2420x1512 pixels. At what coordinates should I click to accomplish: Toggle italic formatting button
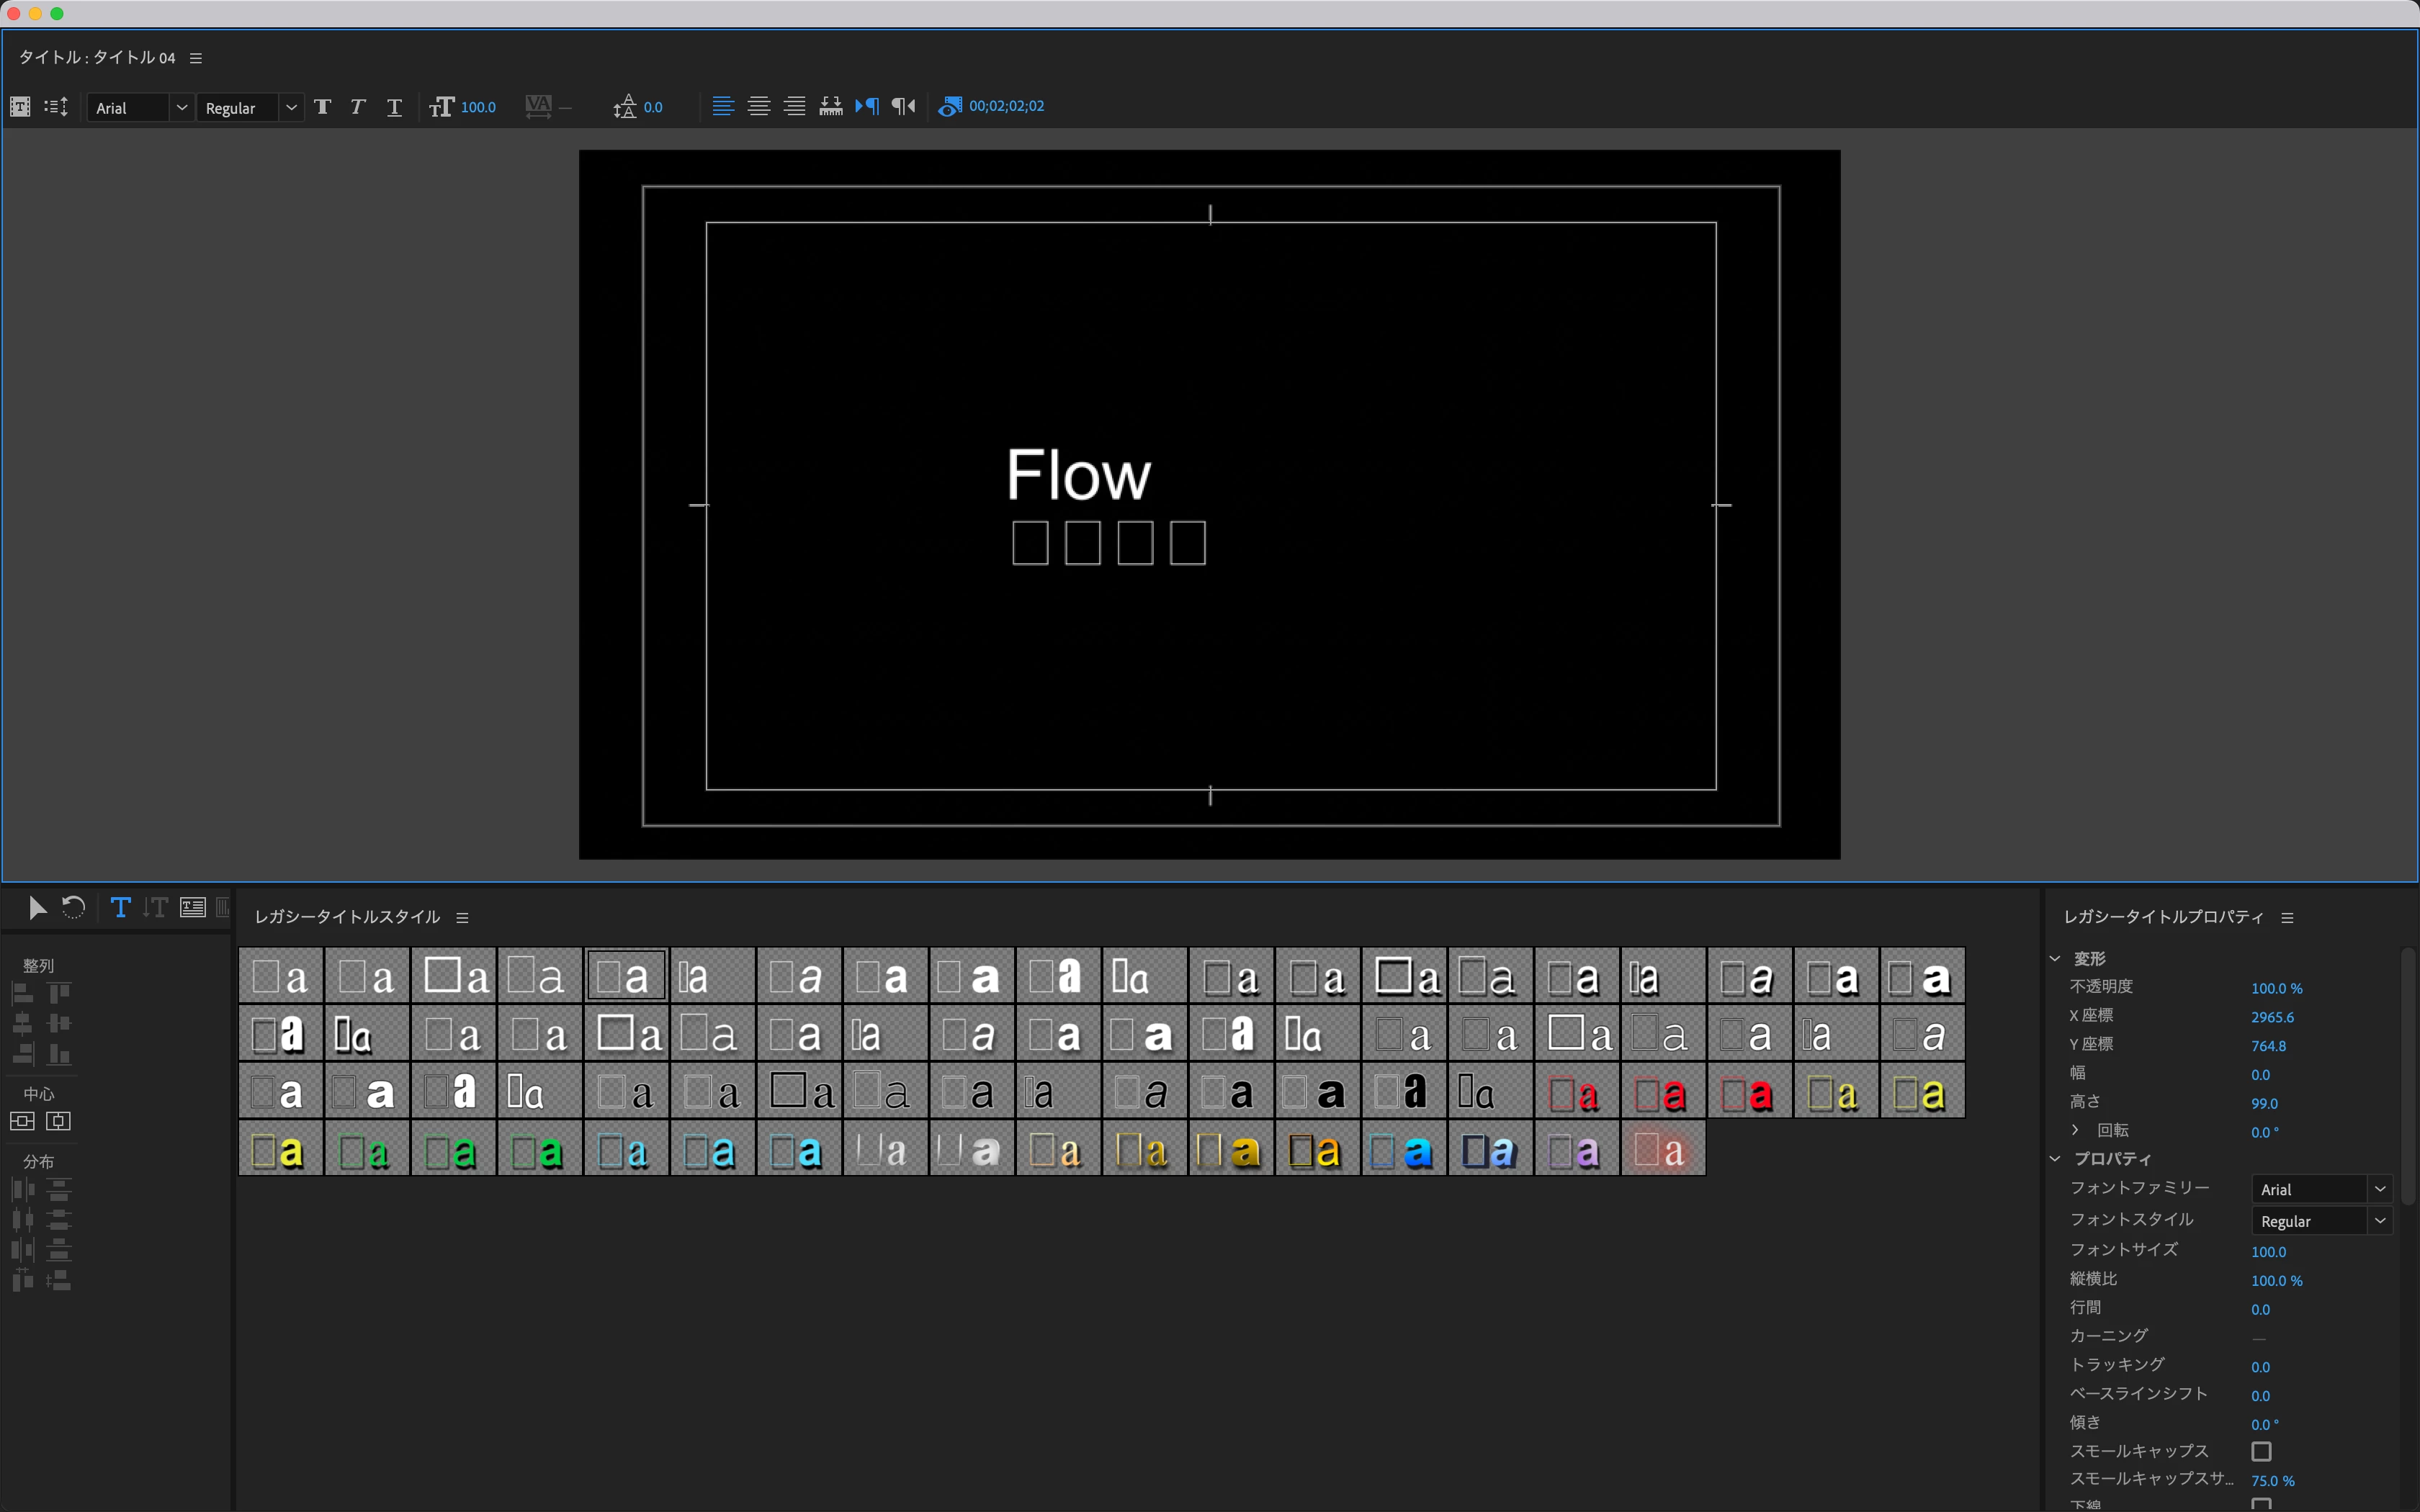click(358, 107)
